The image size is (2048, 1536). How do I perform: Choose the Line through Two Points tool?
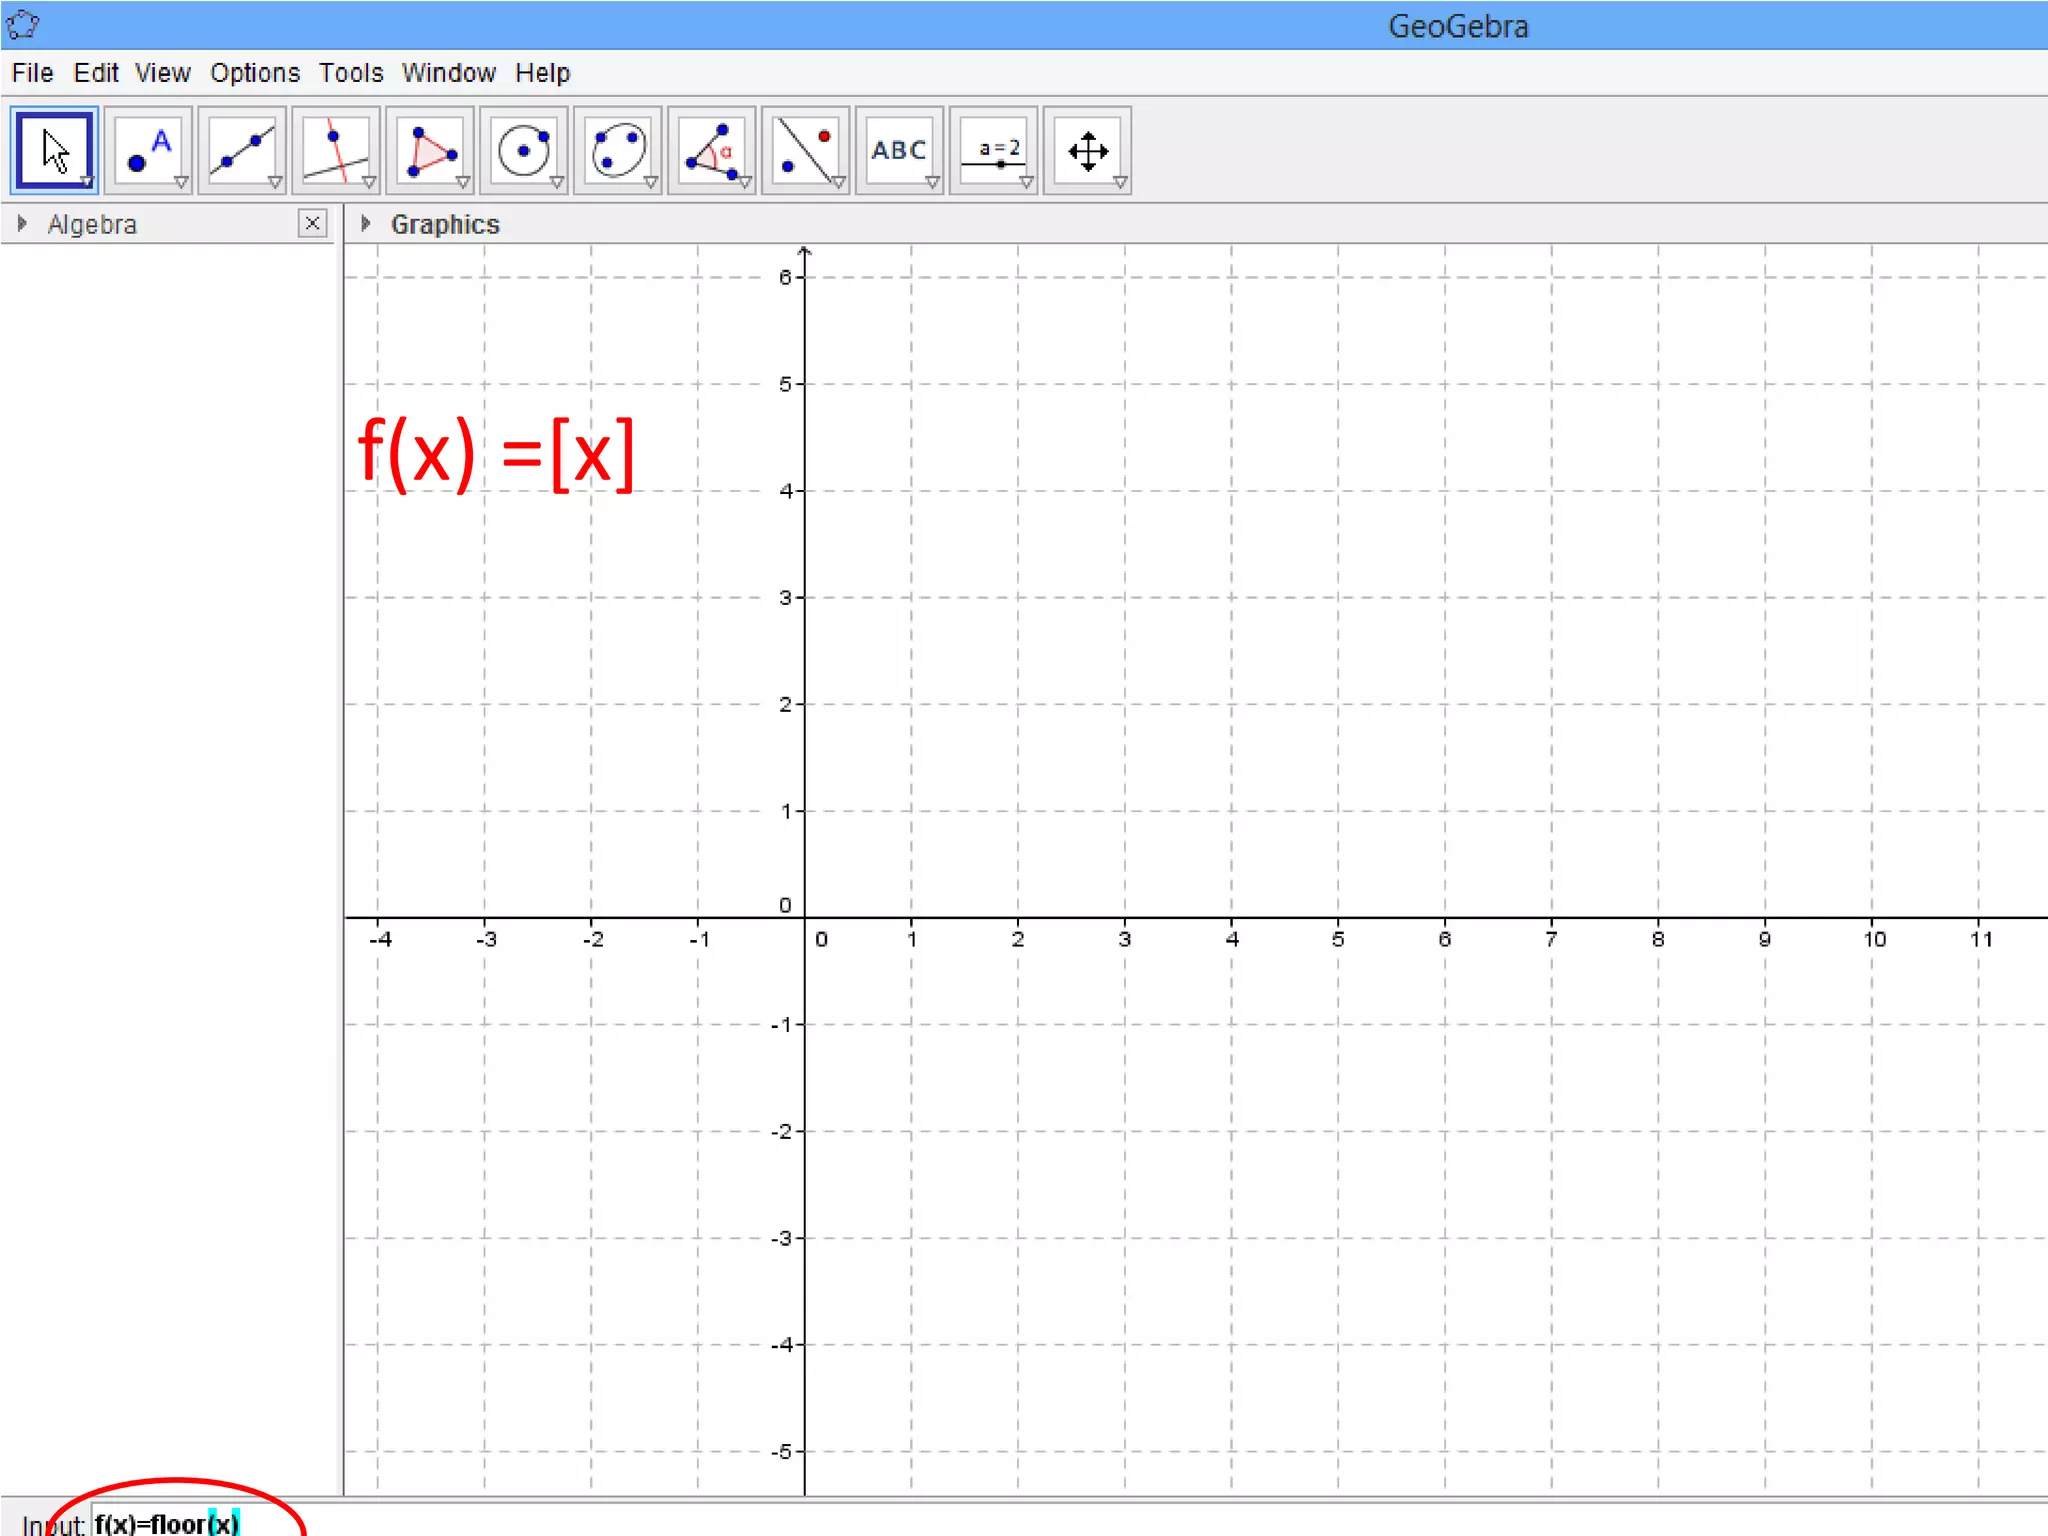(x=242, y=151)
